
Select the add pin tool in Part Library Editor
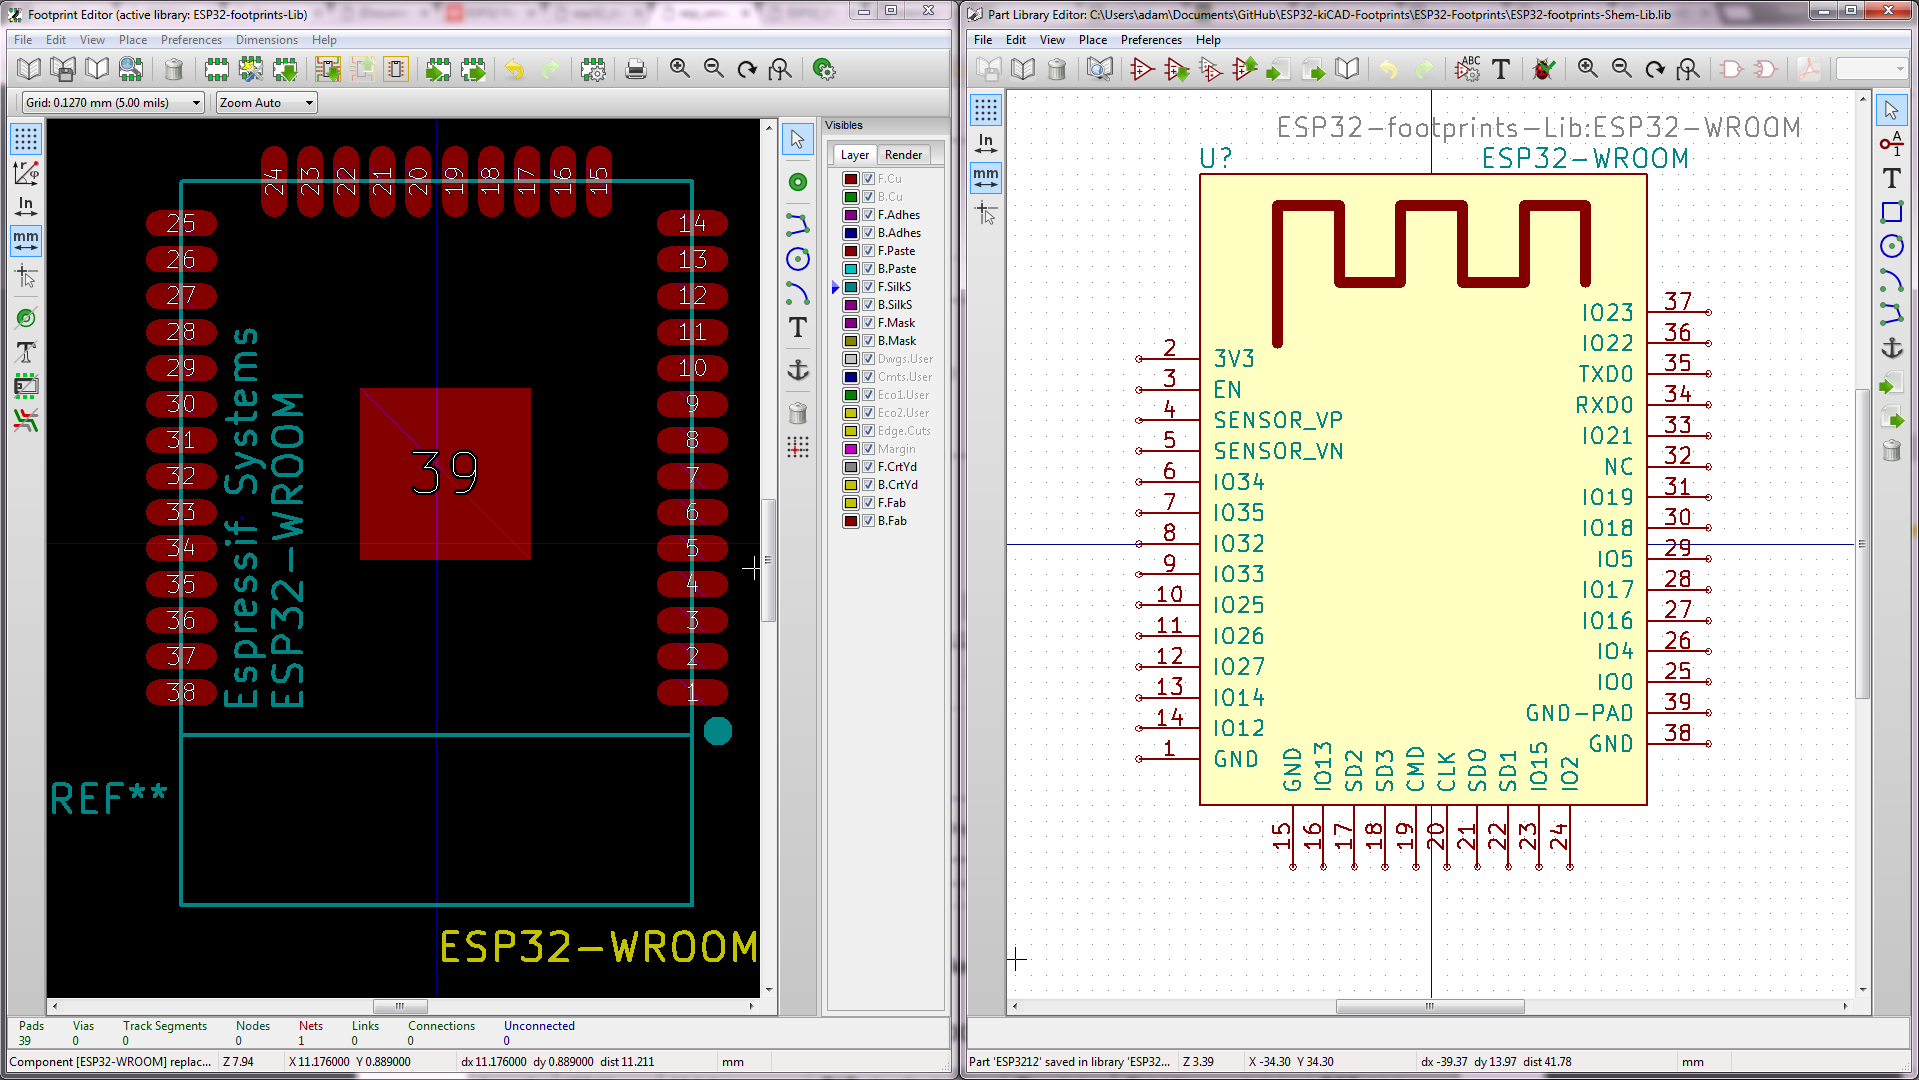point(1891,144)
